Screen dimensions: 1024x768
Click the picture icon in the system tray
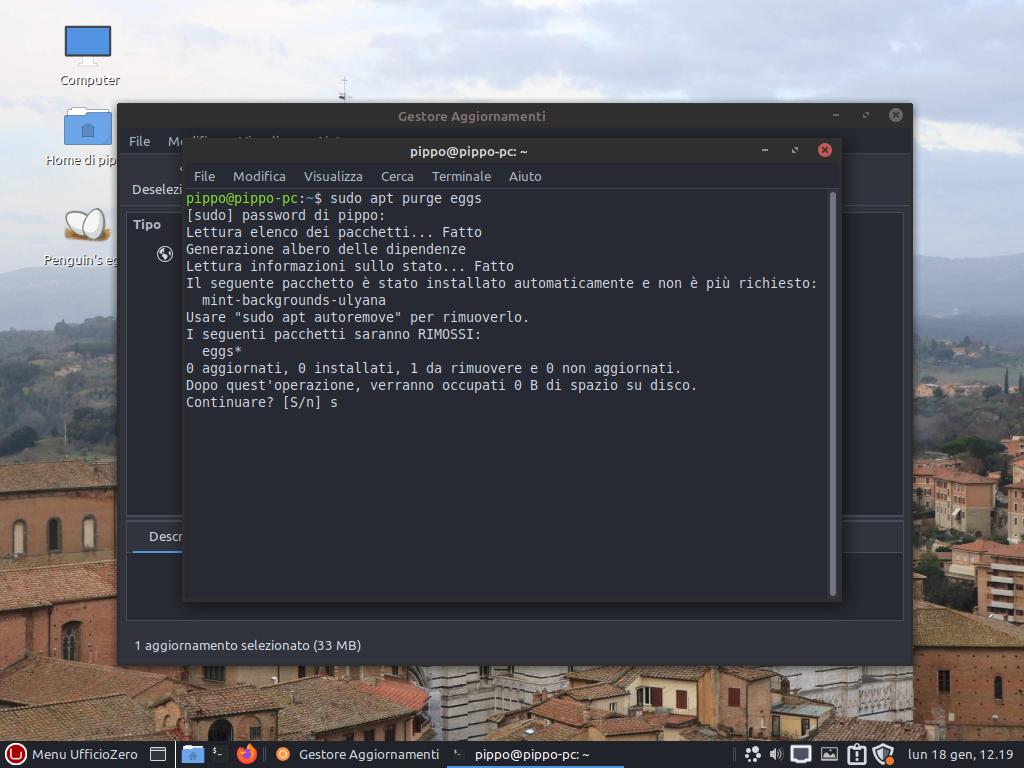point(829,754)
